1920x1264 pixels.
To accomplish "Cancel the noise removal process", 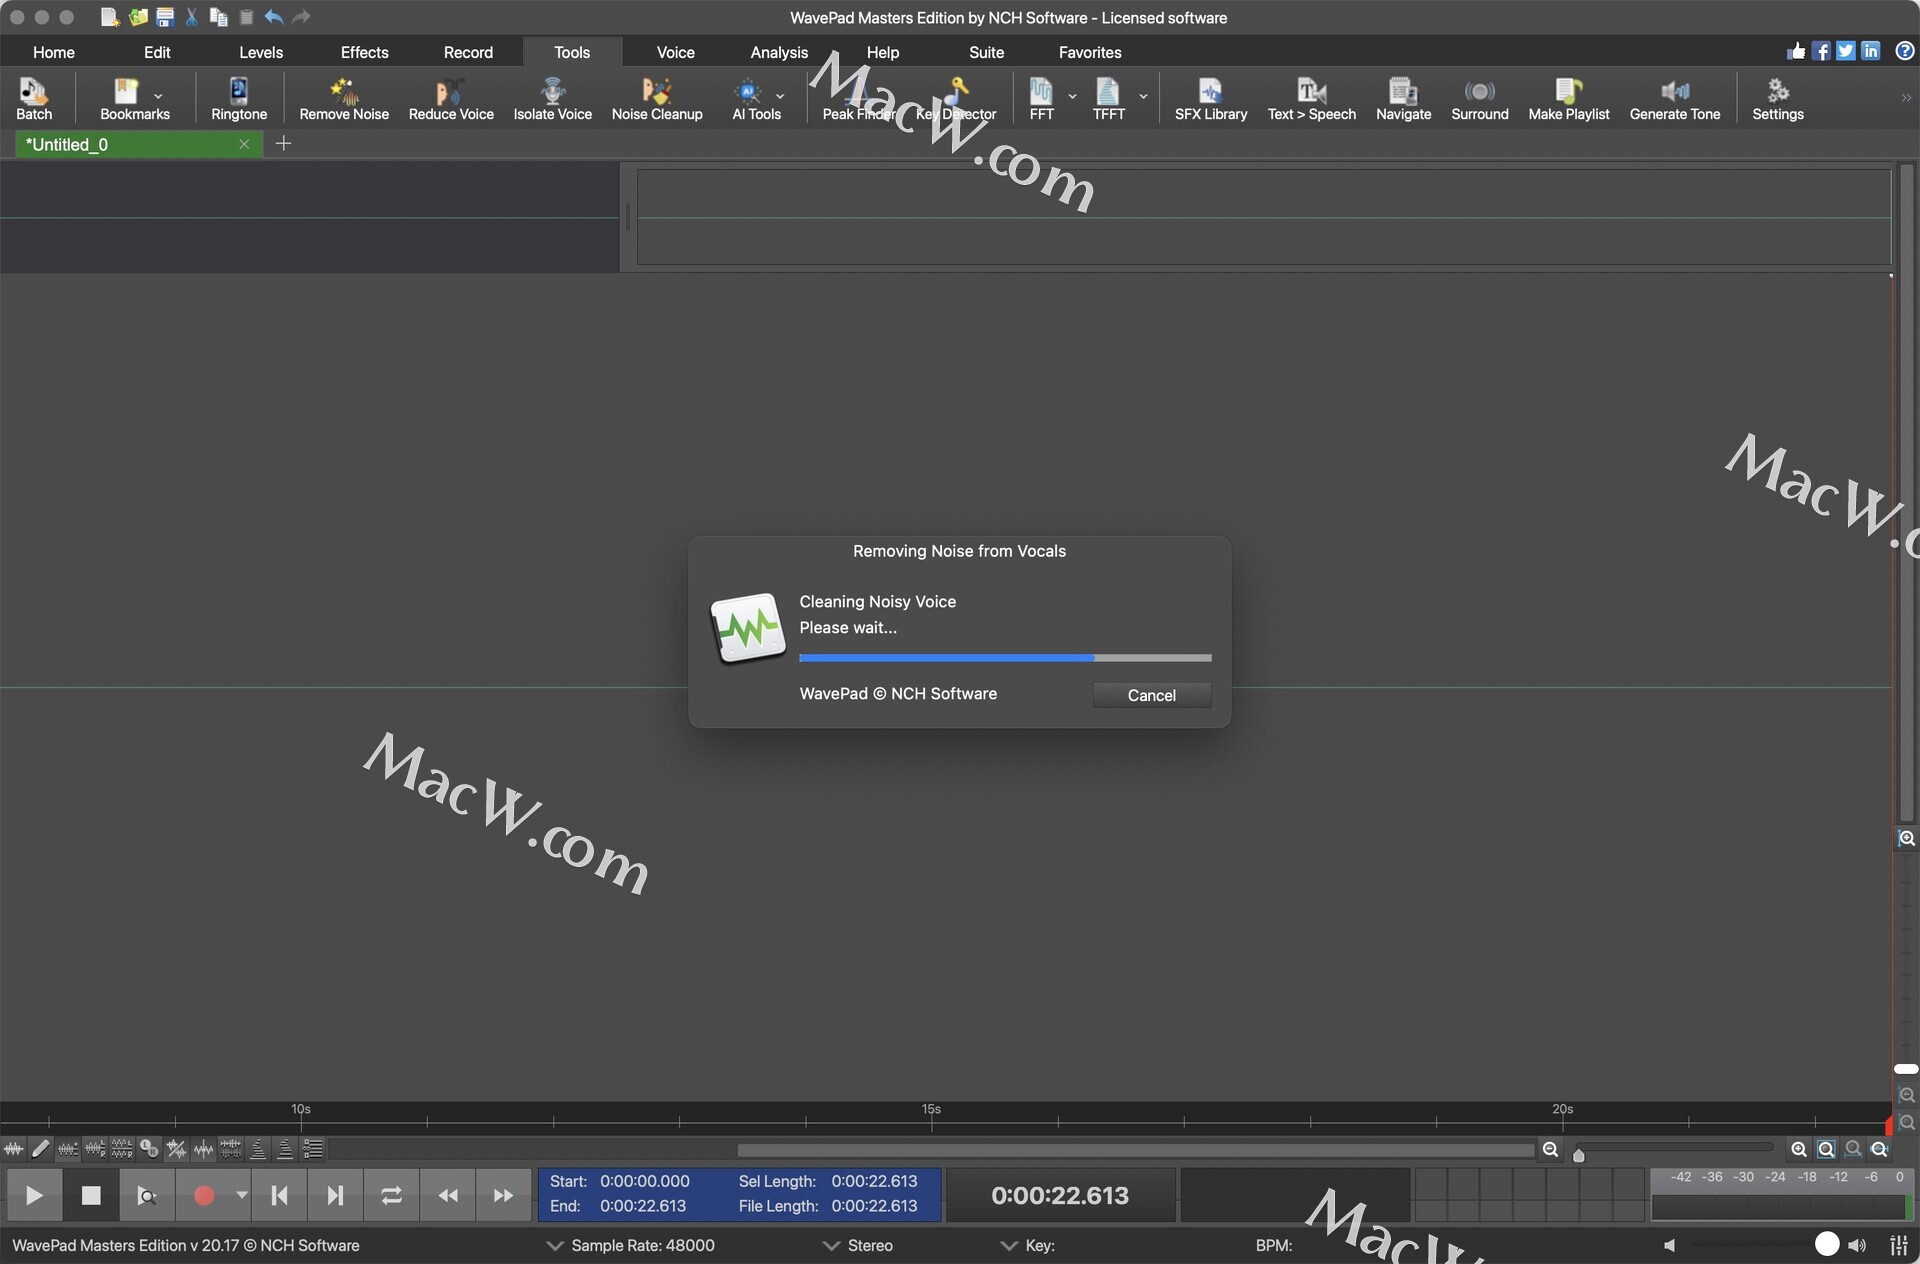I will click(1151, 695).
